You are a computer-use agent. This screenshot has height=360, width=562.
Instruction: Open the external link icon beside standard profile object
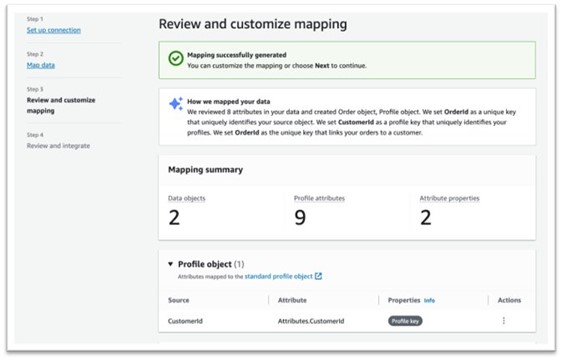pos(318,276)
